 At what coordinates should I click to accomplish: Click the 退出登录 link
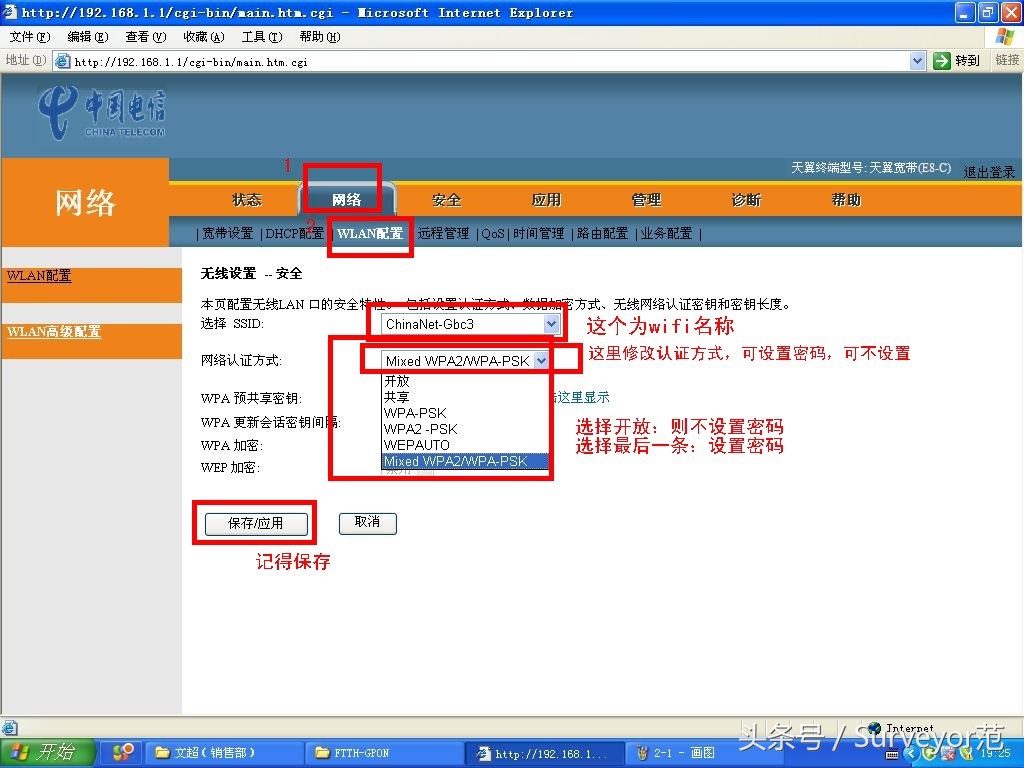pos(989,170)
